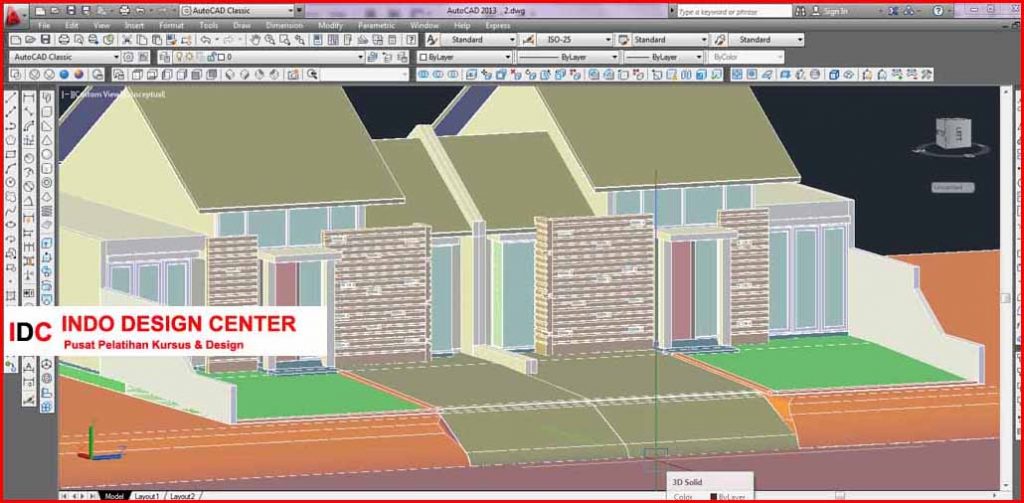The width and height of the screenshot is (1024, 503).
Task: Open the workspace dropdown in title bar
Action: tap(289, 11)
